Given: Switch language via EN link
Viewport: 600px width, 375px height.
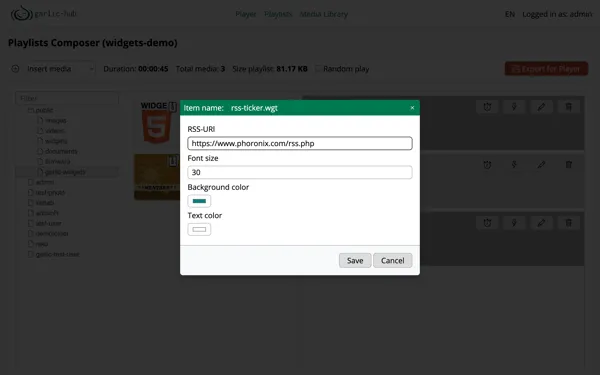Looking at the screenshot, I should click(510, 14).
